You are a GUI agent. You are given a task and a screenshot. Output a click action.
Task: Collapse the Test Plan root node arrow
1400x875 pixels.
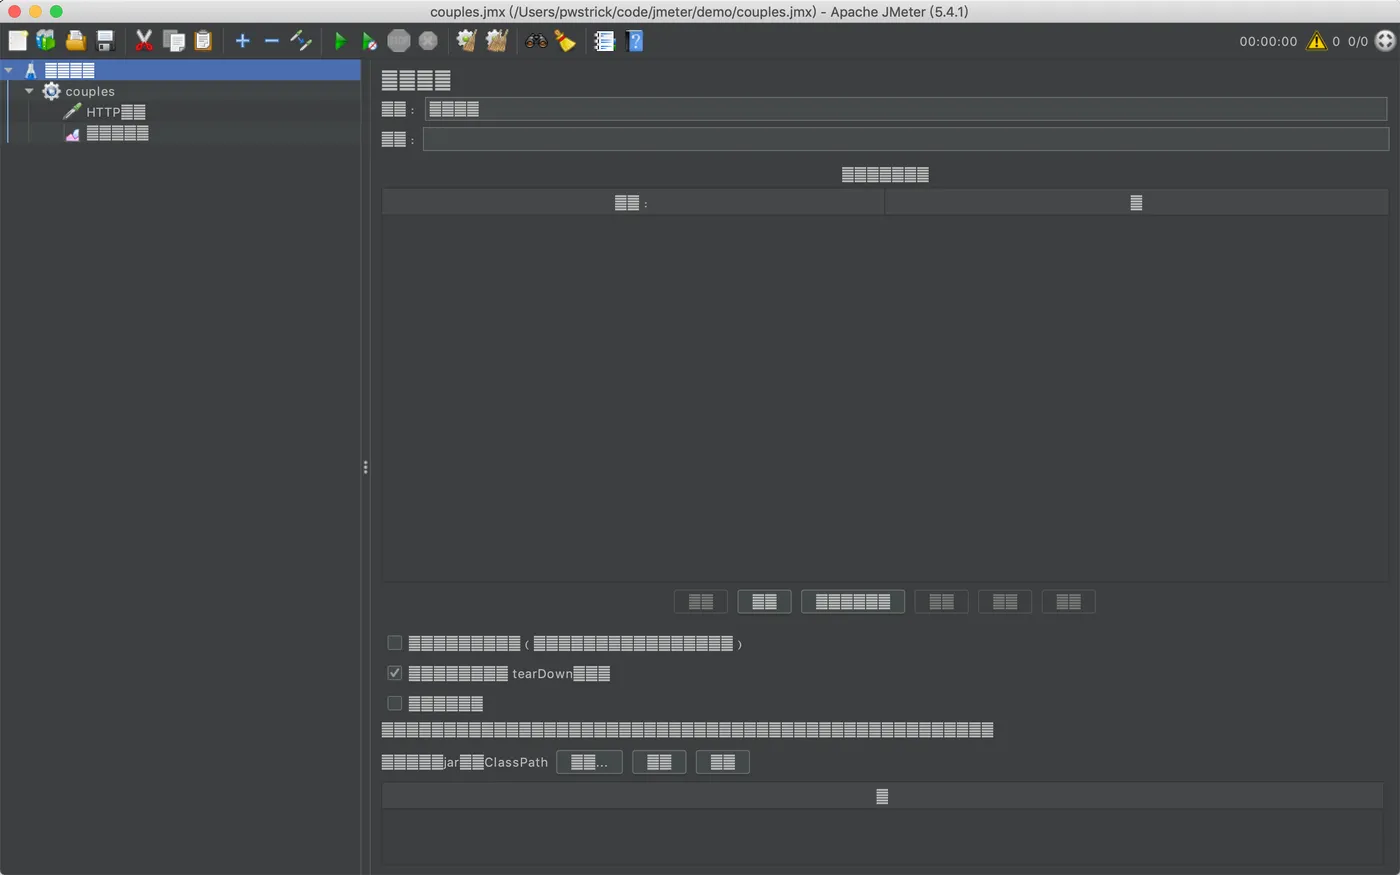[9, 70]
